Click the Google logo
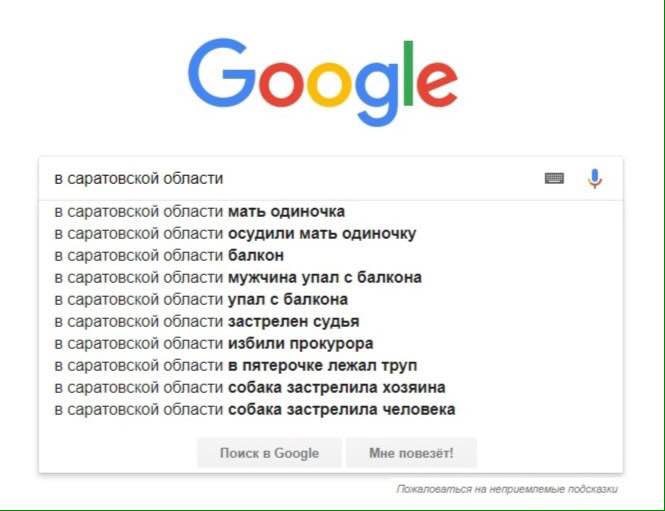The width and height of the screenshot is (665, 511). point(323,82)
